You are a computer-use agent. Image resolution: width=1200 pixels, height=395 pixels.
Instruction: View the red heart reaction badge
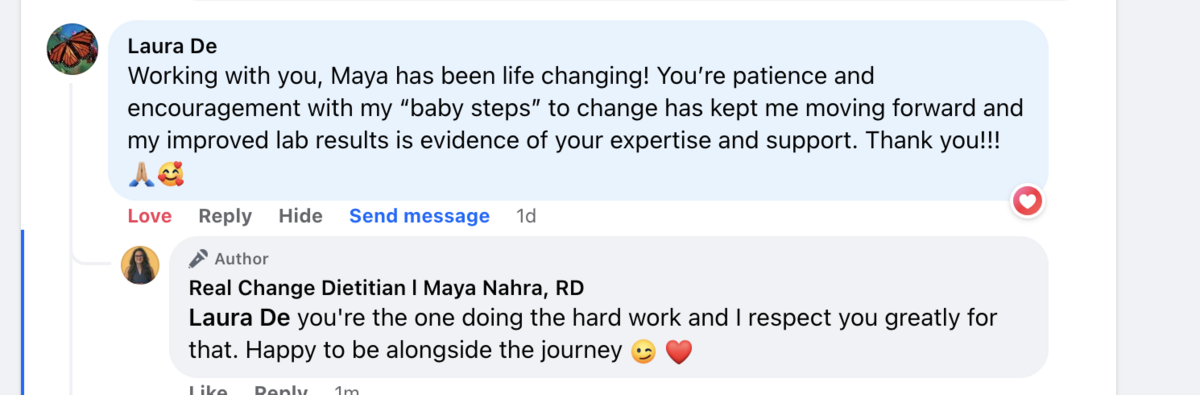[1027, 202]
